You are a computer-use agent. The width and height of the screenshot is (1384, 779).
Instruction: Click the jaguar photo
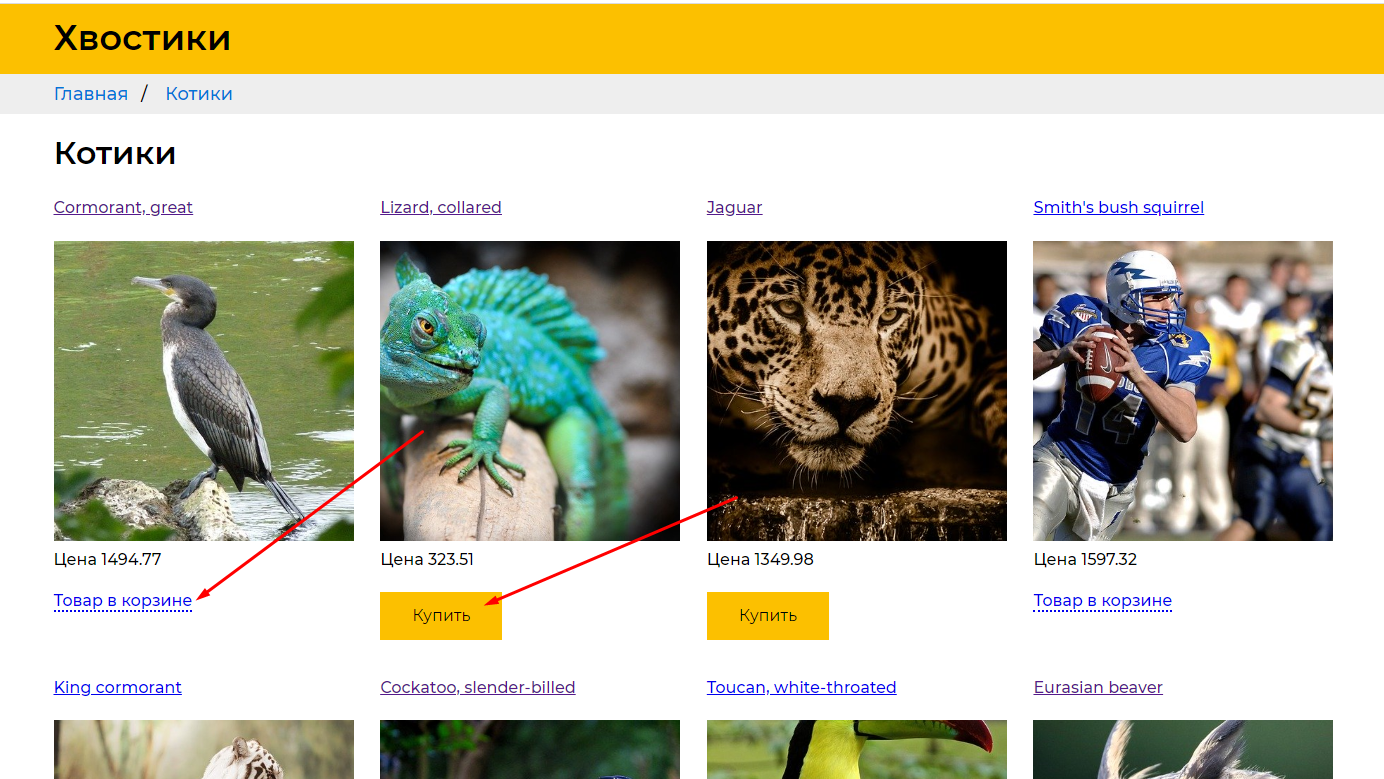tap(857, 390)
